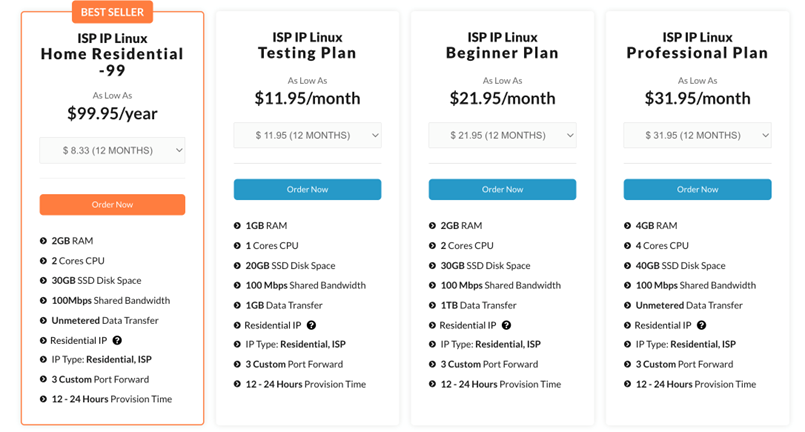This screenshot has height=432, width=805.
Task: Click Residential IP help icon in Professional Plan
Action: (x=701, y=325)
